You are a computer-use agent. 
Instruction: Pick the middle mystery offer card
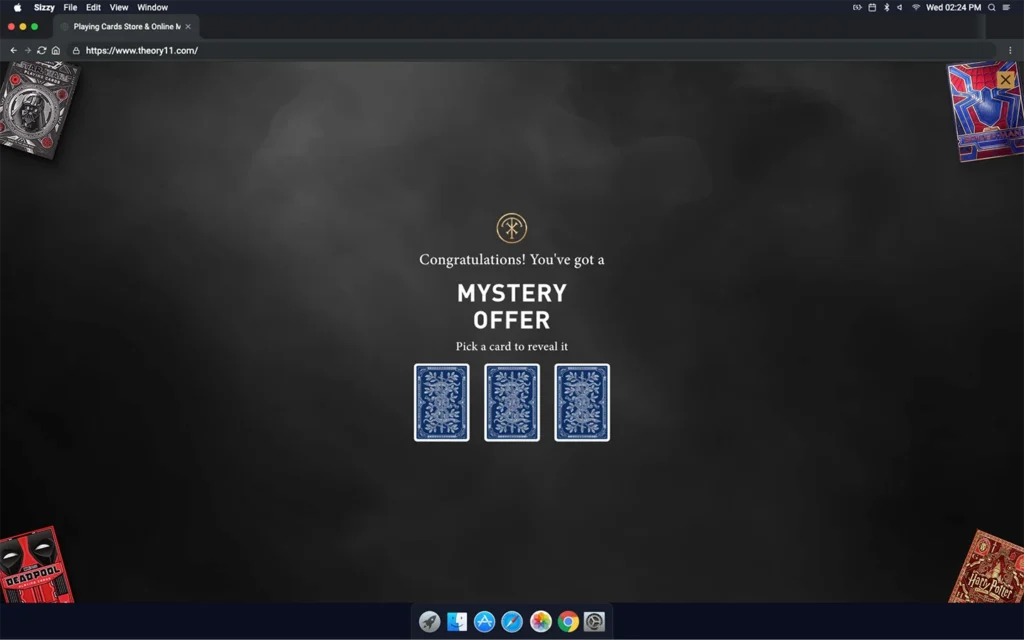click(x=512, y=402)
